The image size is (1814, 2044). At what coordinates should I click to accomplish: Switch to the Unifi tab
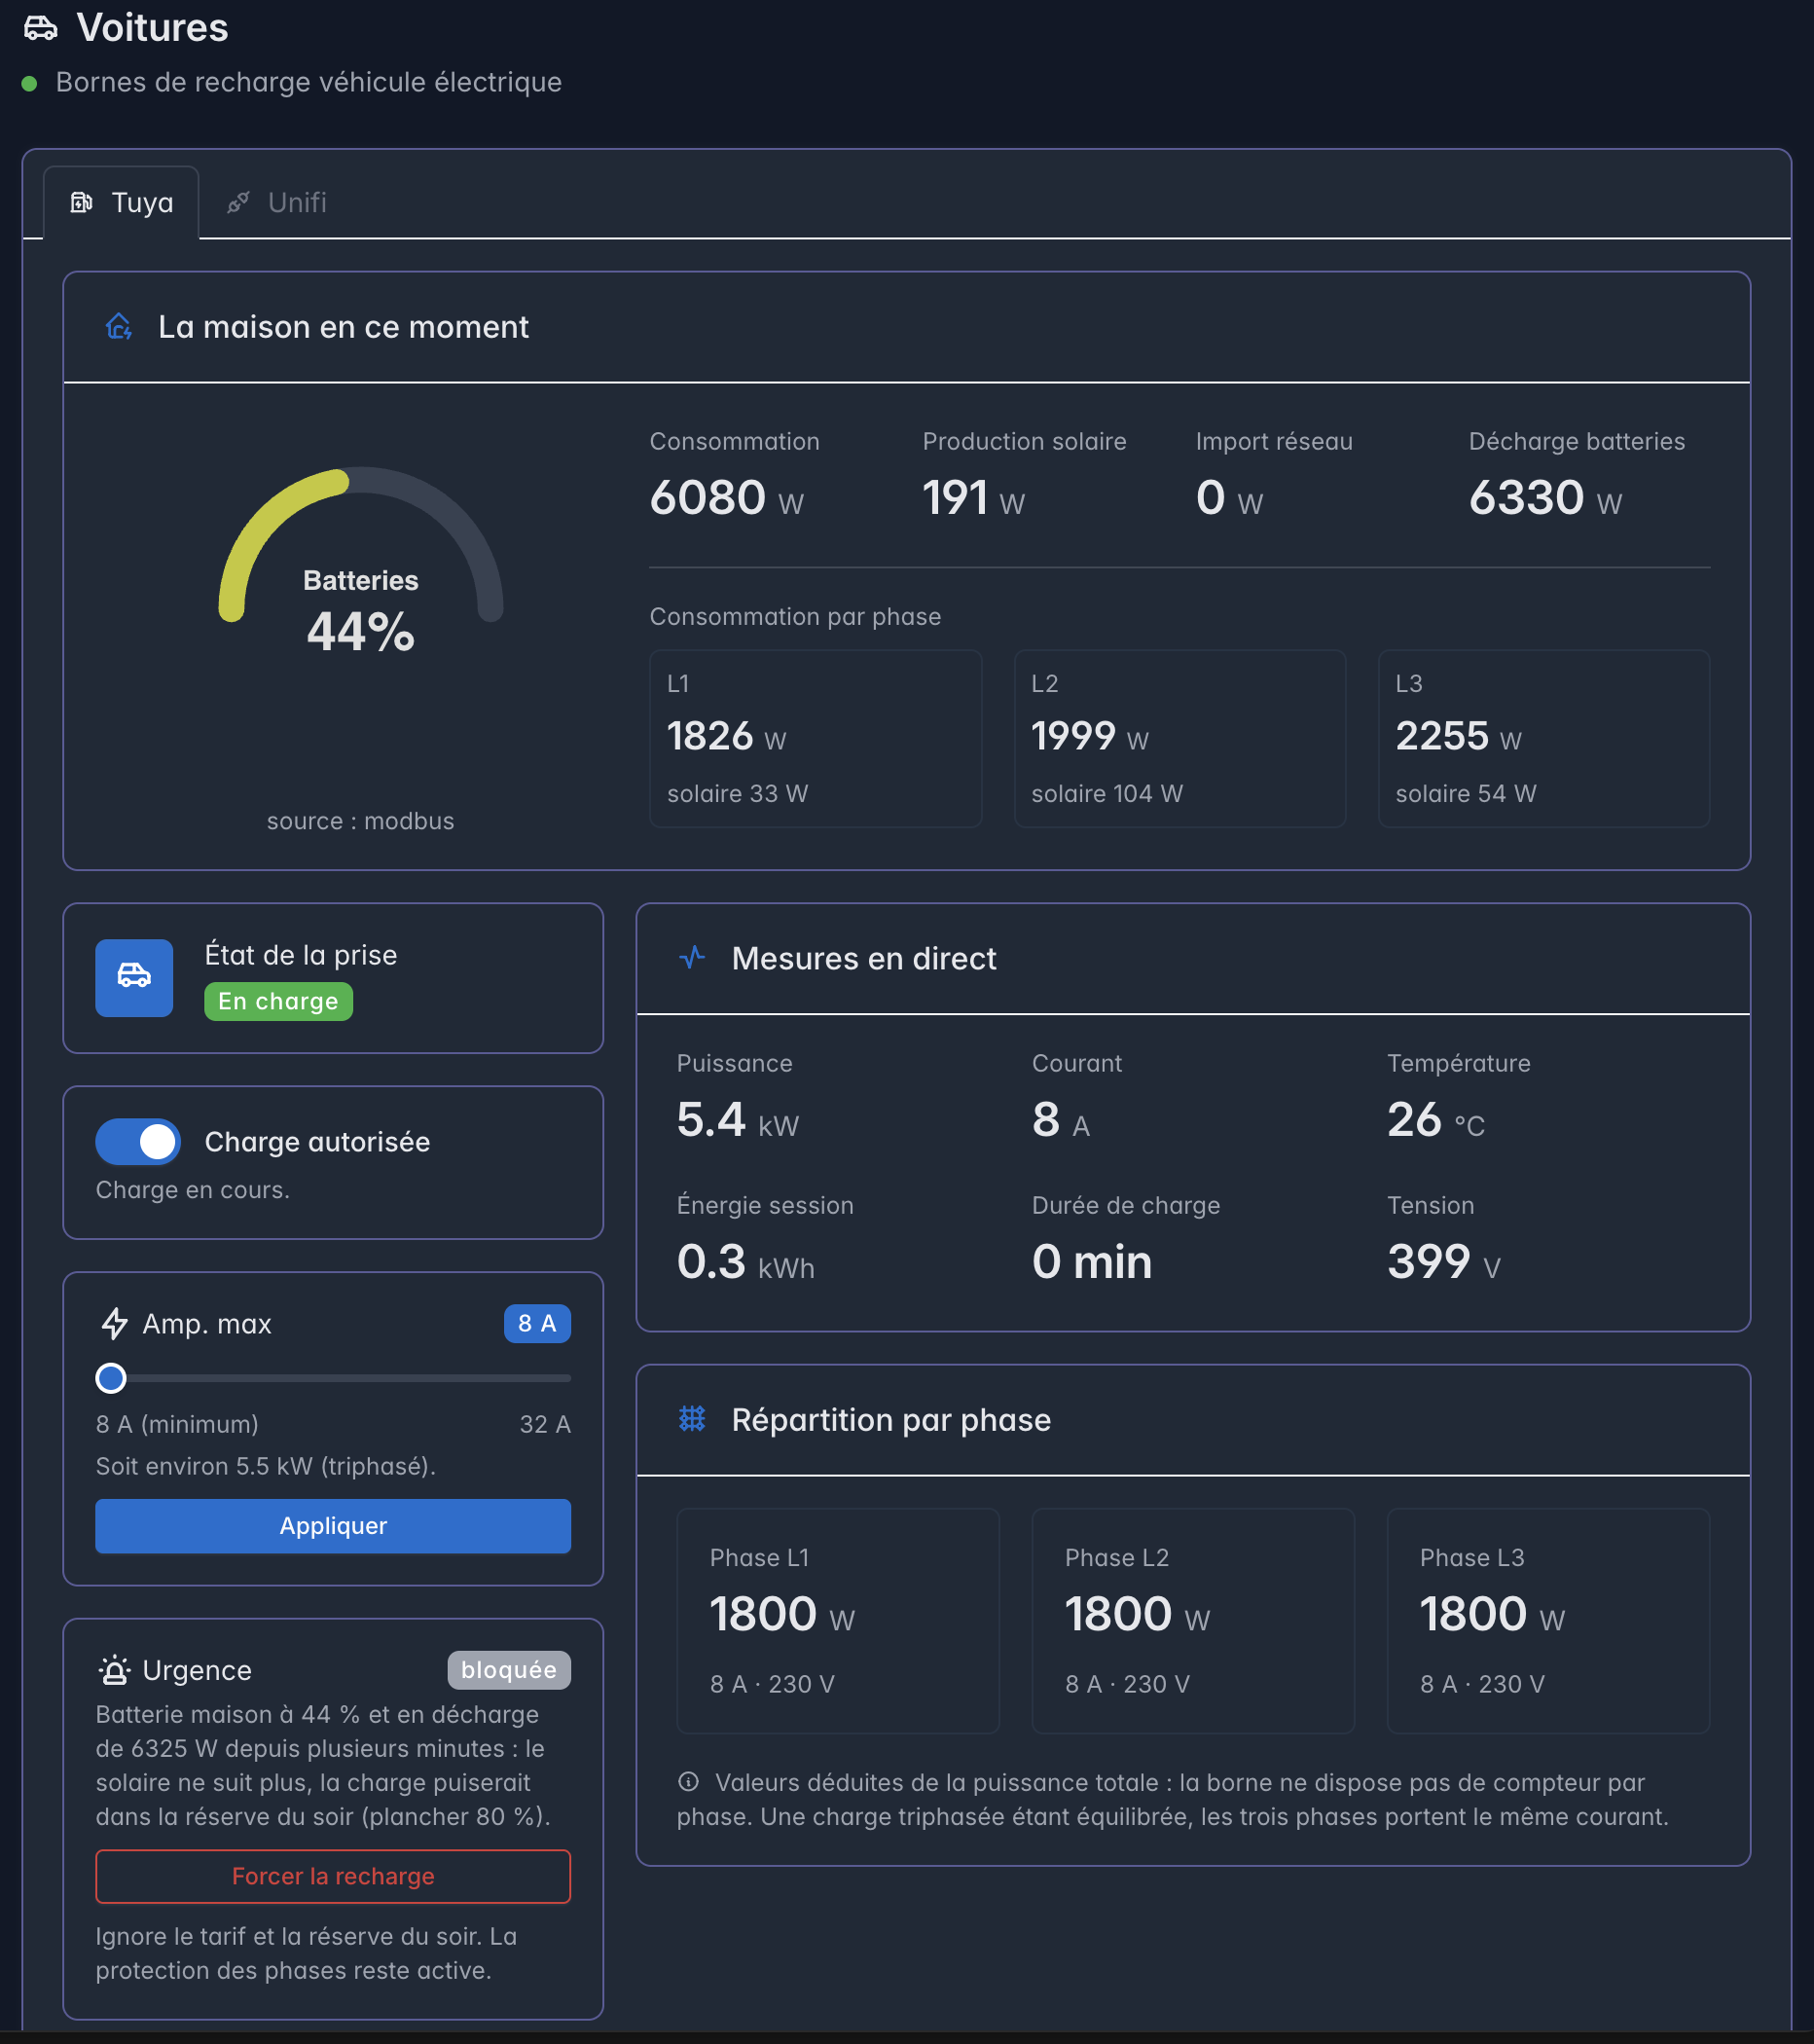coord(277,203)
